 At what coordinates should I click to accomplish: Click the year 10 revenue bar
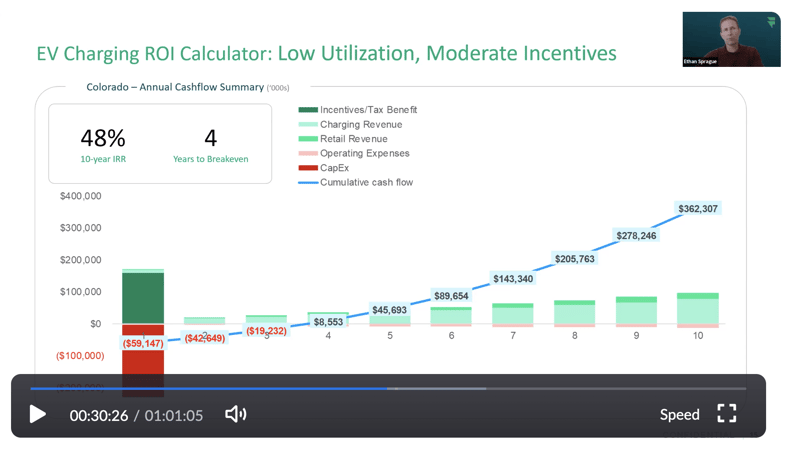698,309
